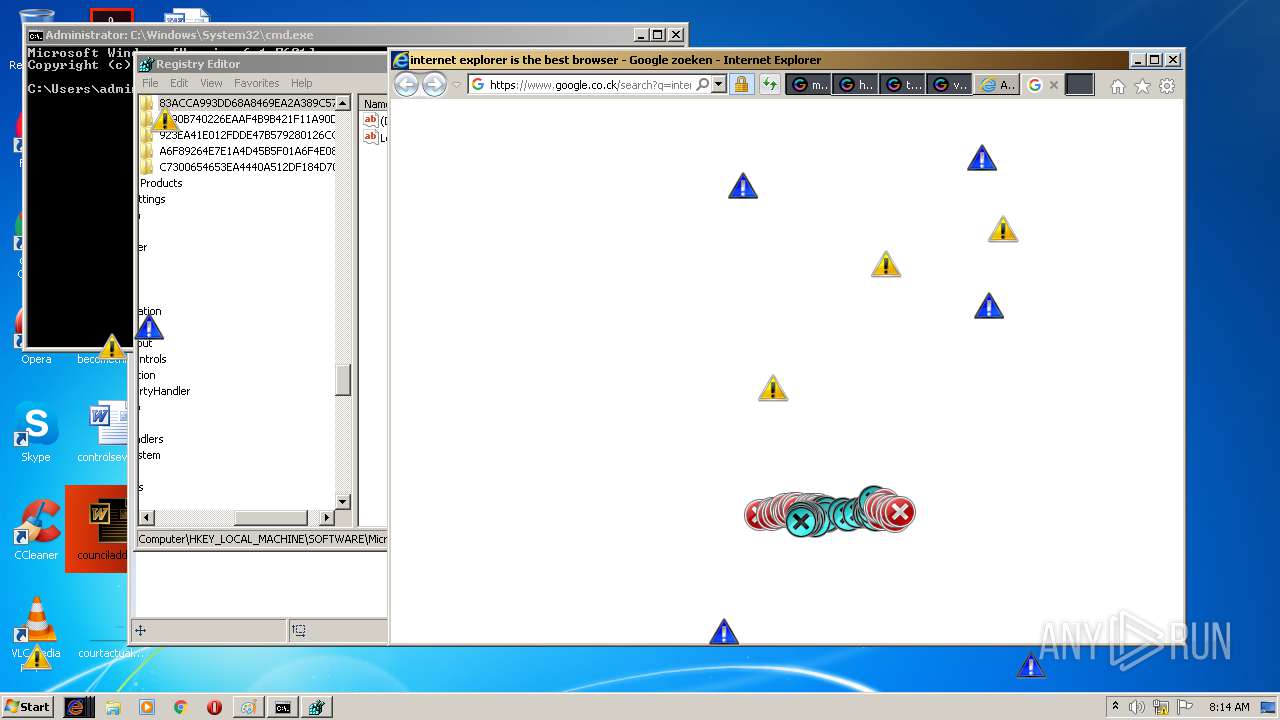This screenshot has width=1280, height=720.
Task: Open the Registry Editor Edit menu
Action: coord(179,83)
